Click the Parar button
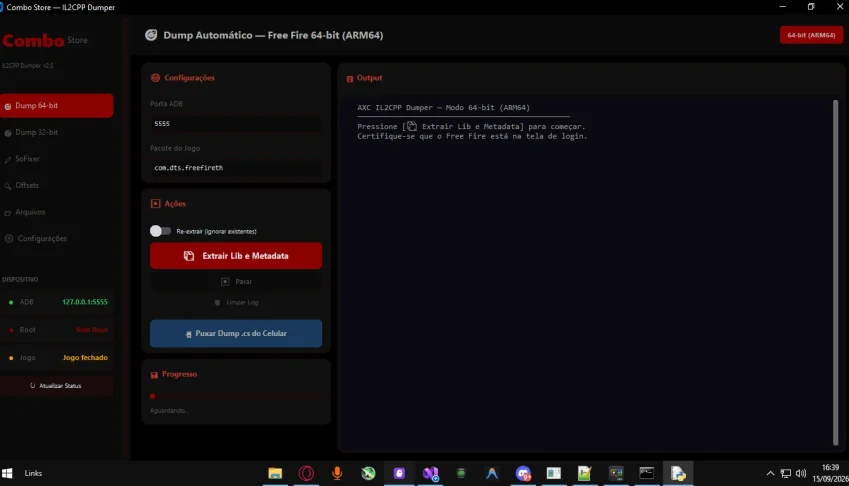849x486 pixels. pos(236,281)
